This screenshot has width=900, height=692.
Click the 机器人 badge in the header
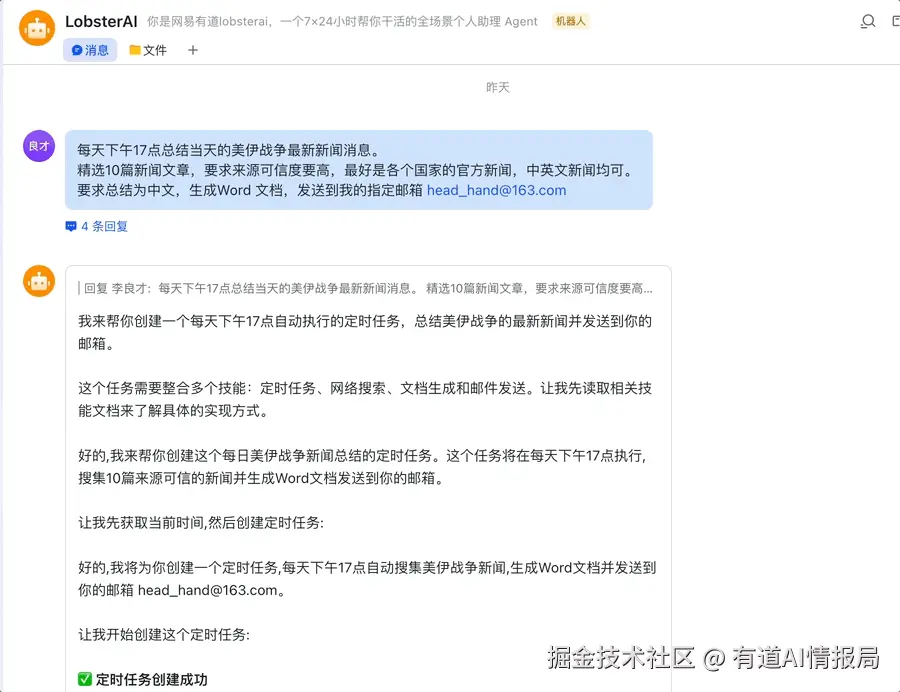[x=570, y=20]
